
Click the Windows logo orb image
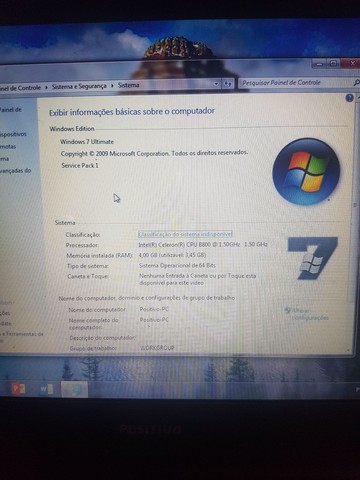[x=306, y=172]
